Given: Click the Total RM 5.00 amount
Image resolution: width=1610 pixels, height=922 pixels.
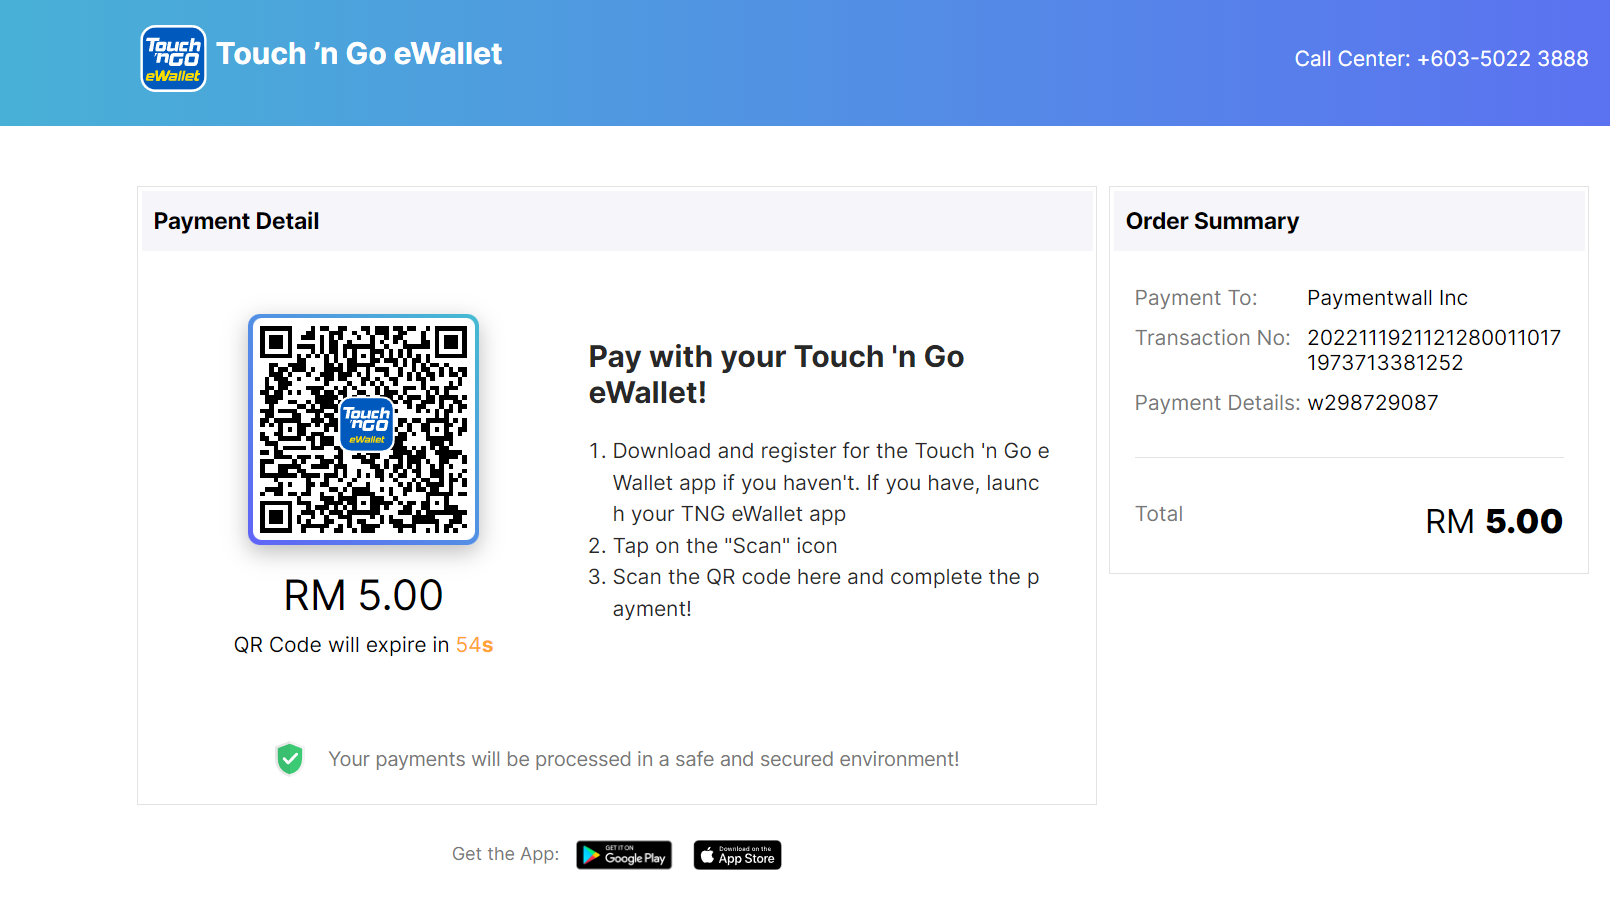Looking at the screenshot, I should point(1494,520).
